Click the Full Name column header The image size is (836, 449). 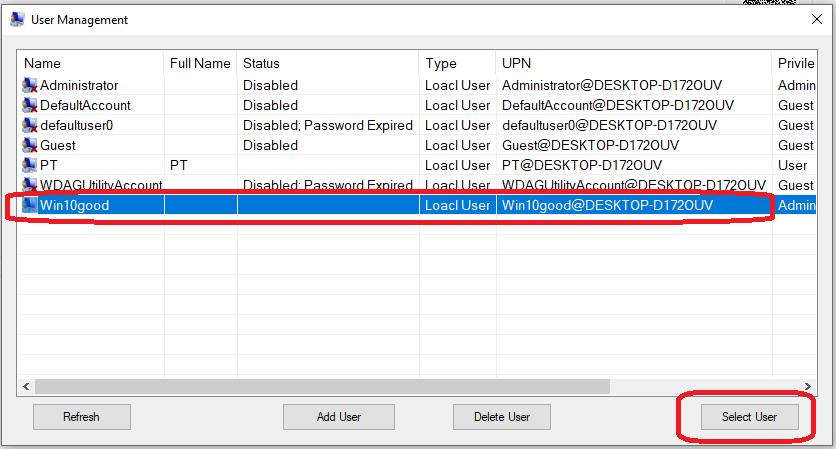pos(200,64)
